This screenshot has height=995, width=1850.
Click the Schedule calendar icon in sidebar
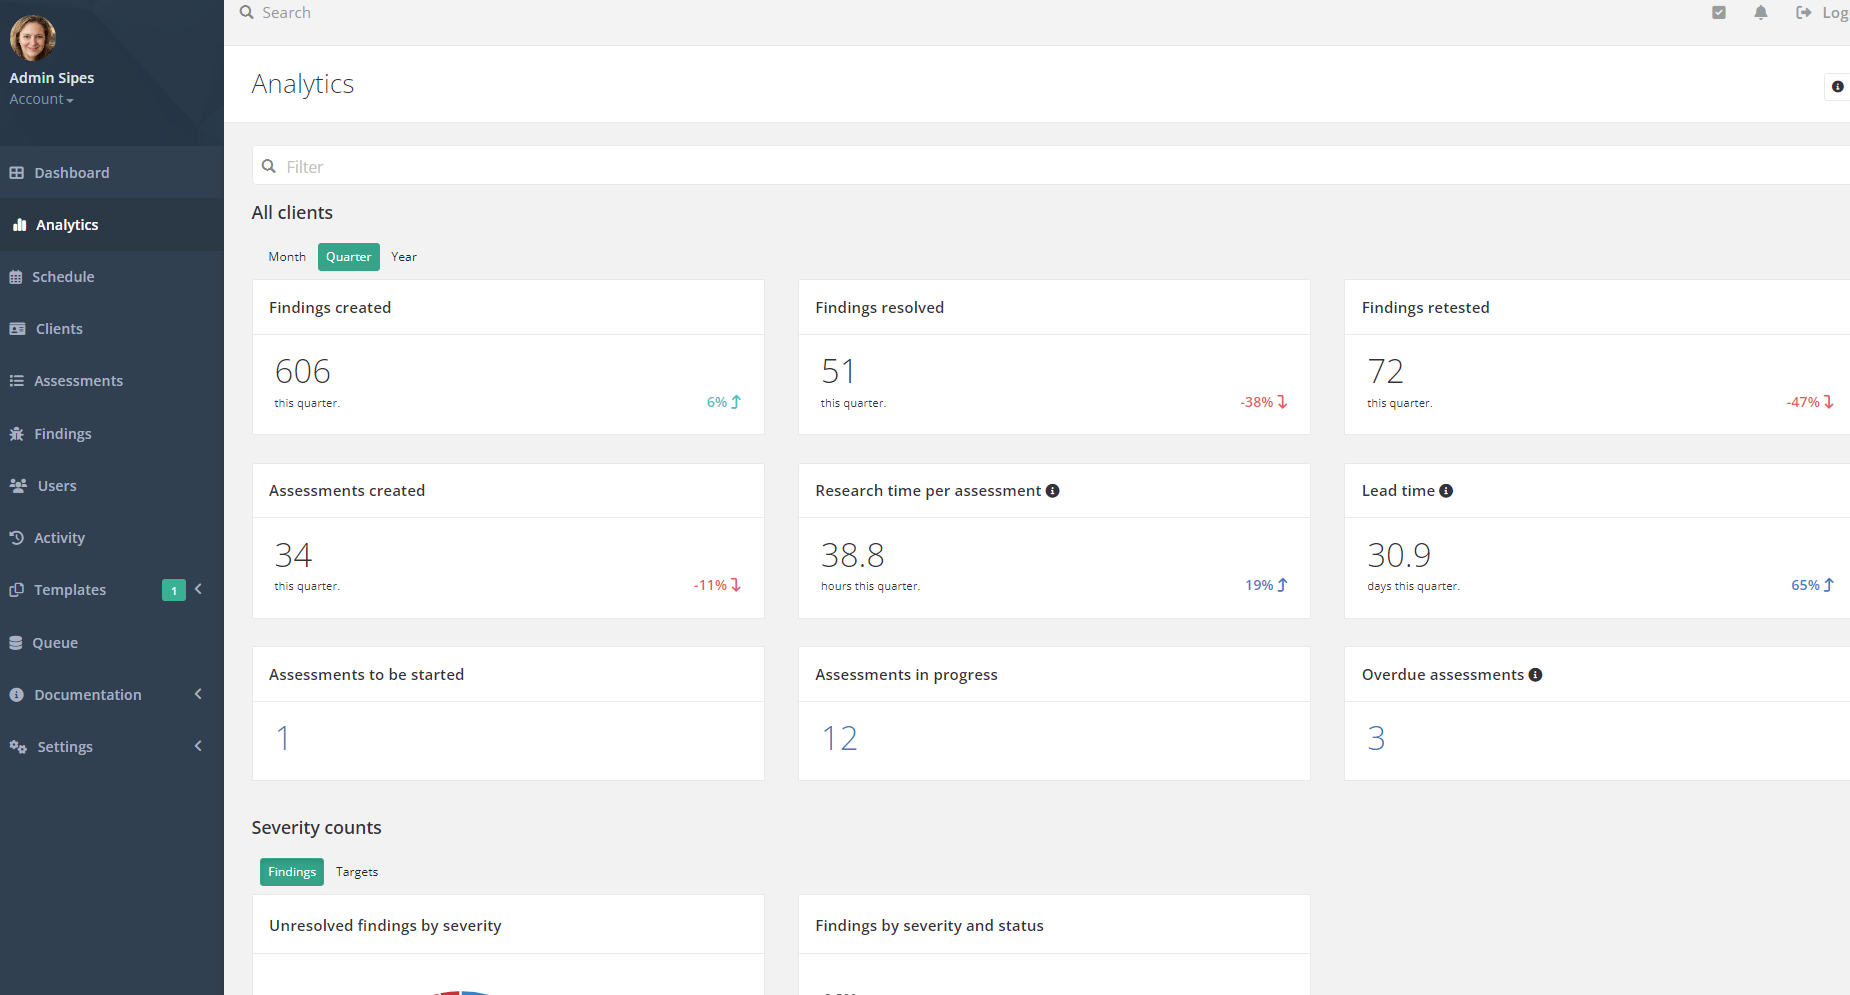click(x=16, y=277)
